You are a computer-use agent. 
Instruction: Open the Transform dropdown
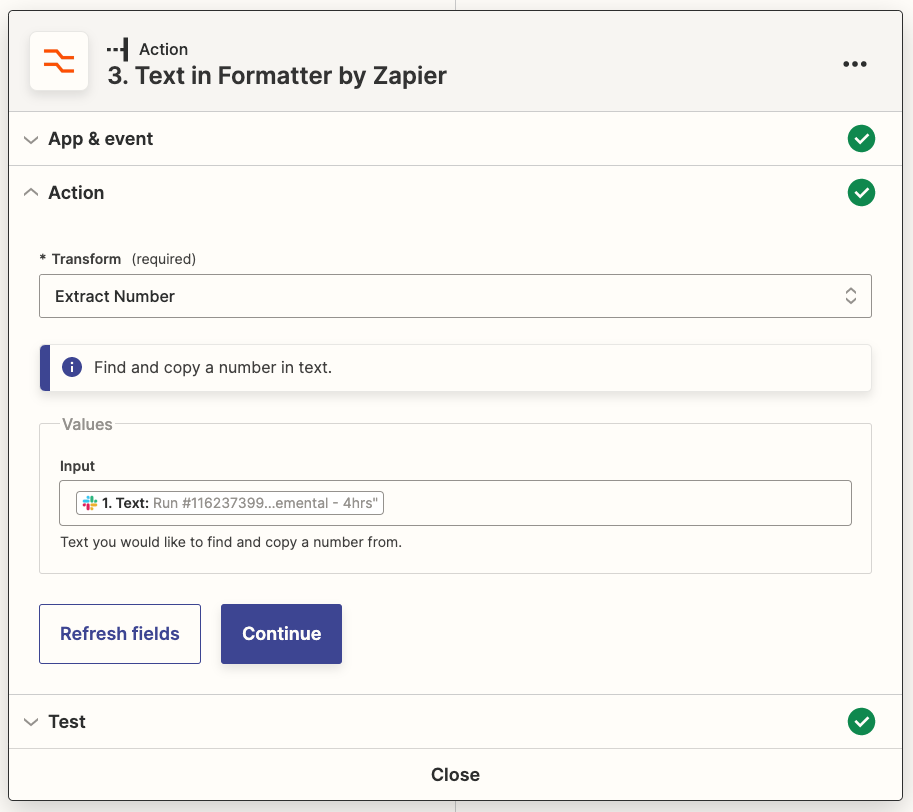pyautogui.click(x=849, y=296)
